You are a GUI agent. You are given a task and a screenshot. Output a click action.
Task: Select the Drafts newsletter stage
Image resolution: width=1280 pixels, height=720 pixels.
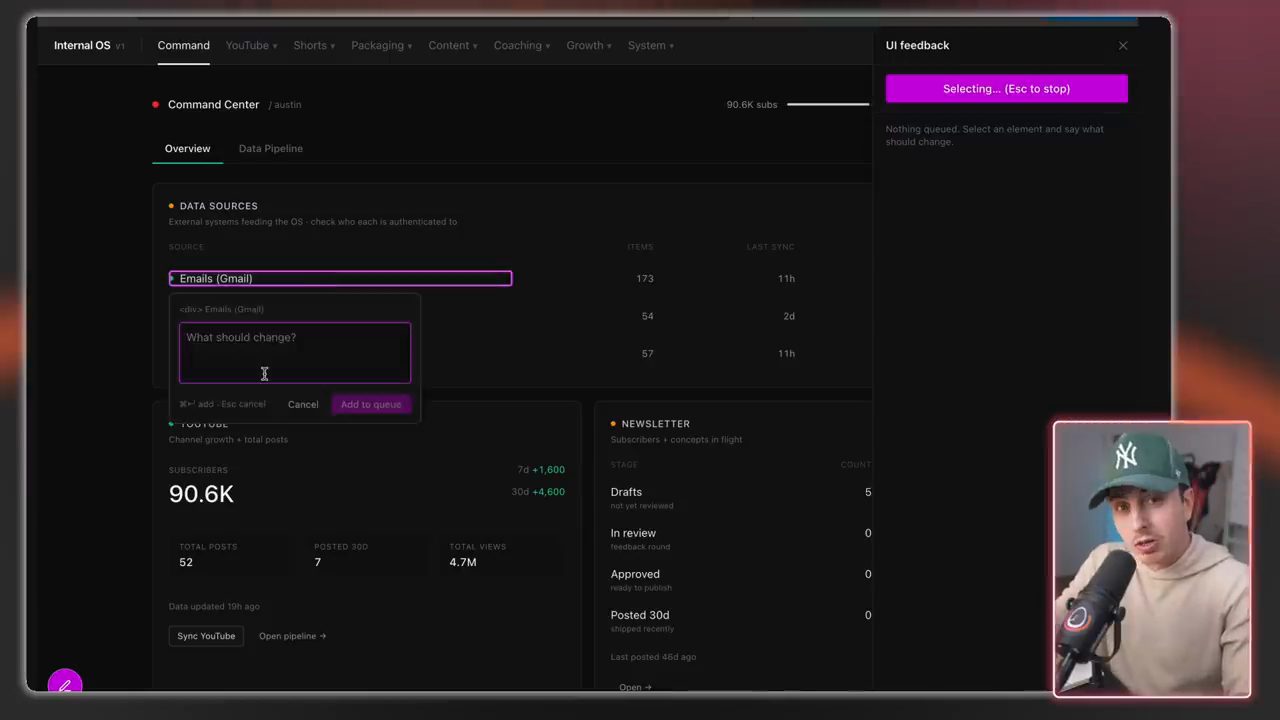[741, 497]
